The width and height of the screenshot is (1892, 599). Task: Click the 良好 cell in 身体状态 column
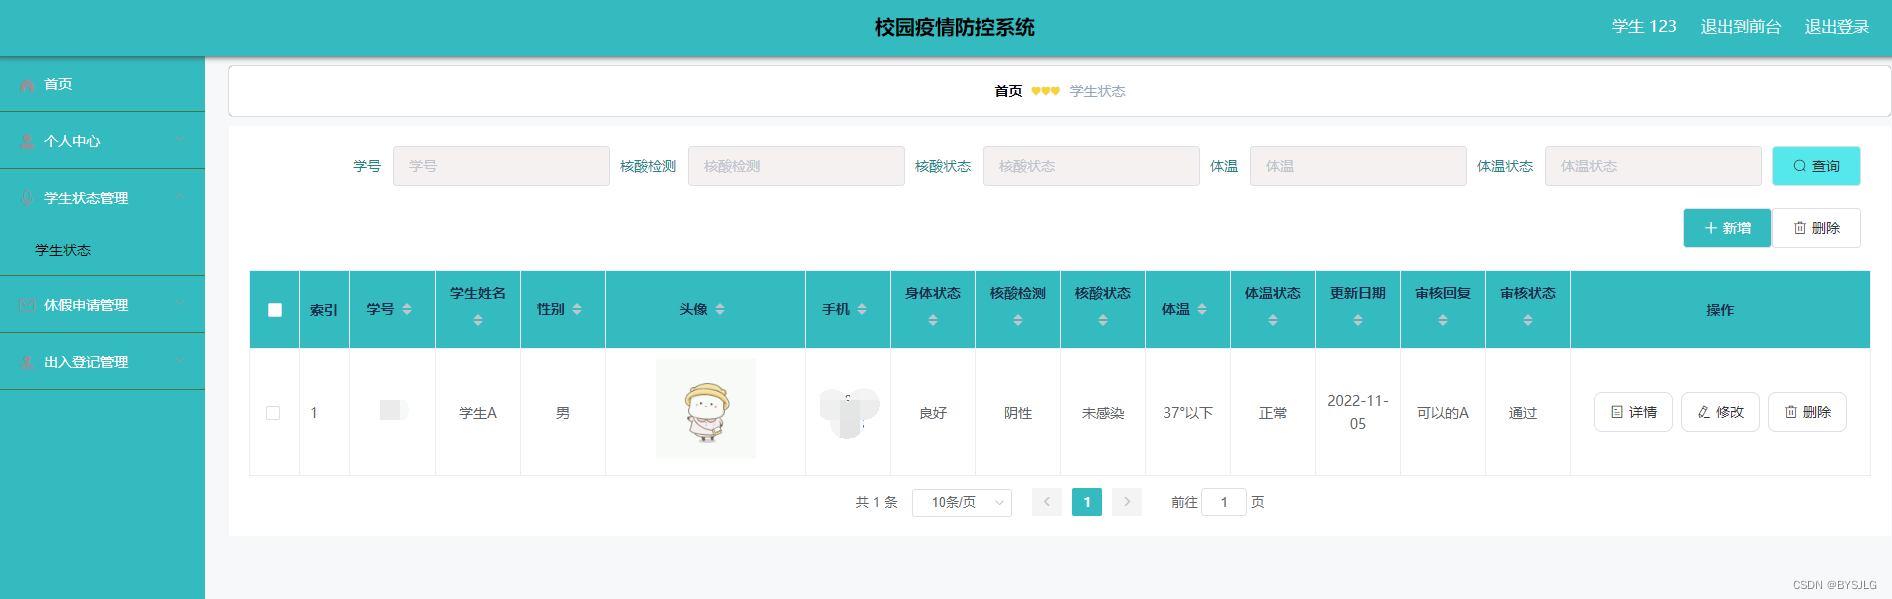[x=933, y=413]
